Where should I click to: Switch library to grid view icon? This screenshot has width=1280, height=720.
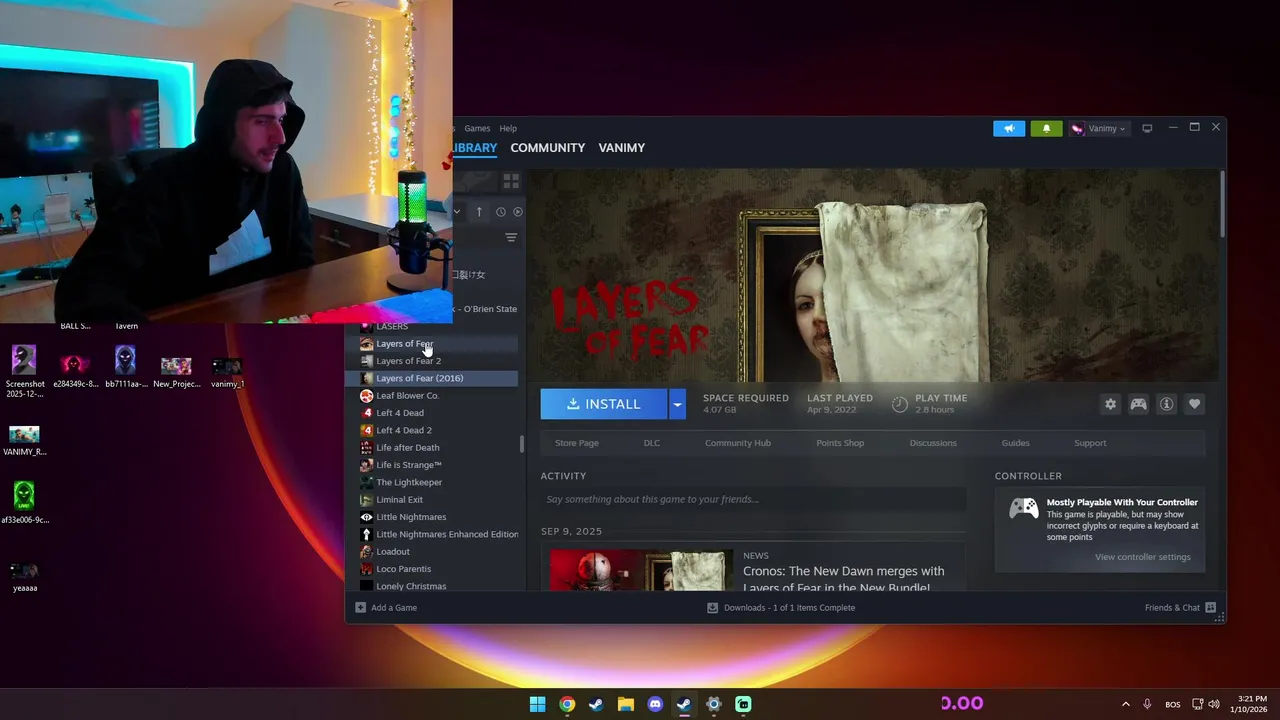click(x=511, y=181)
